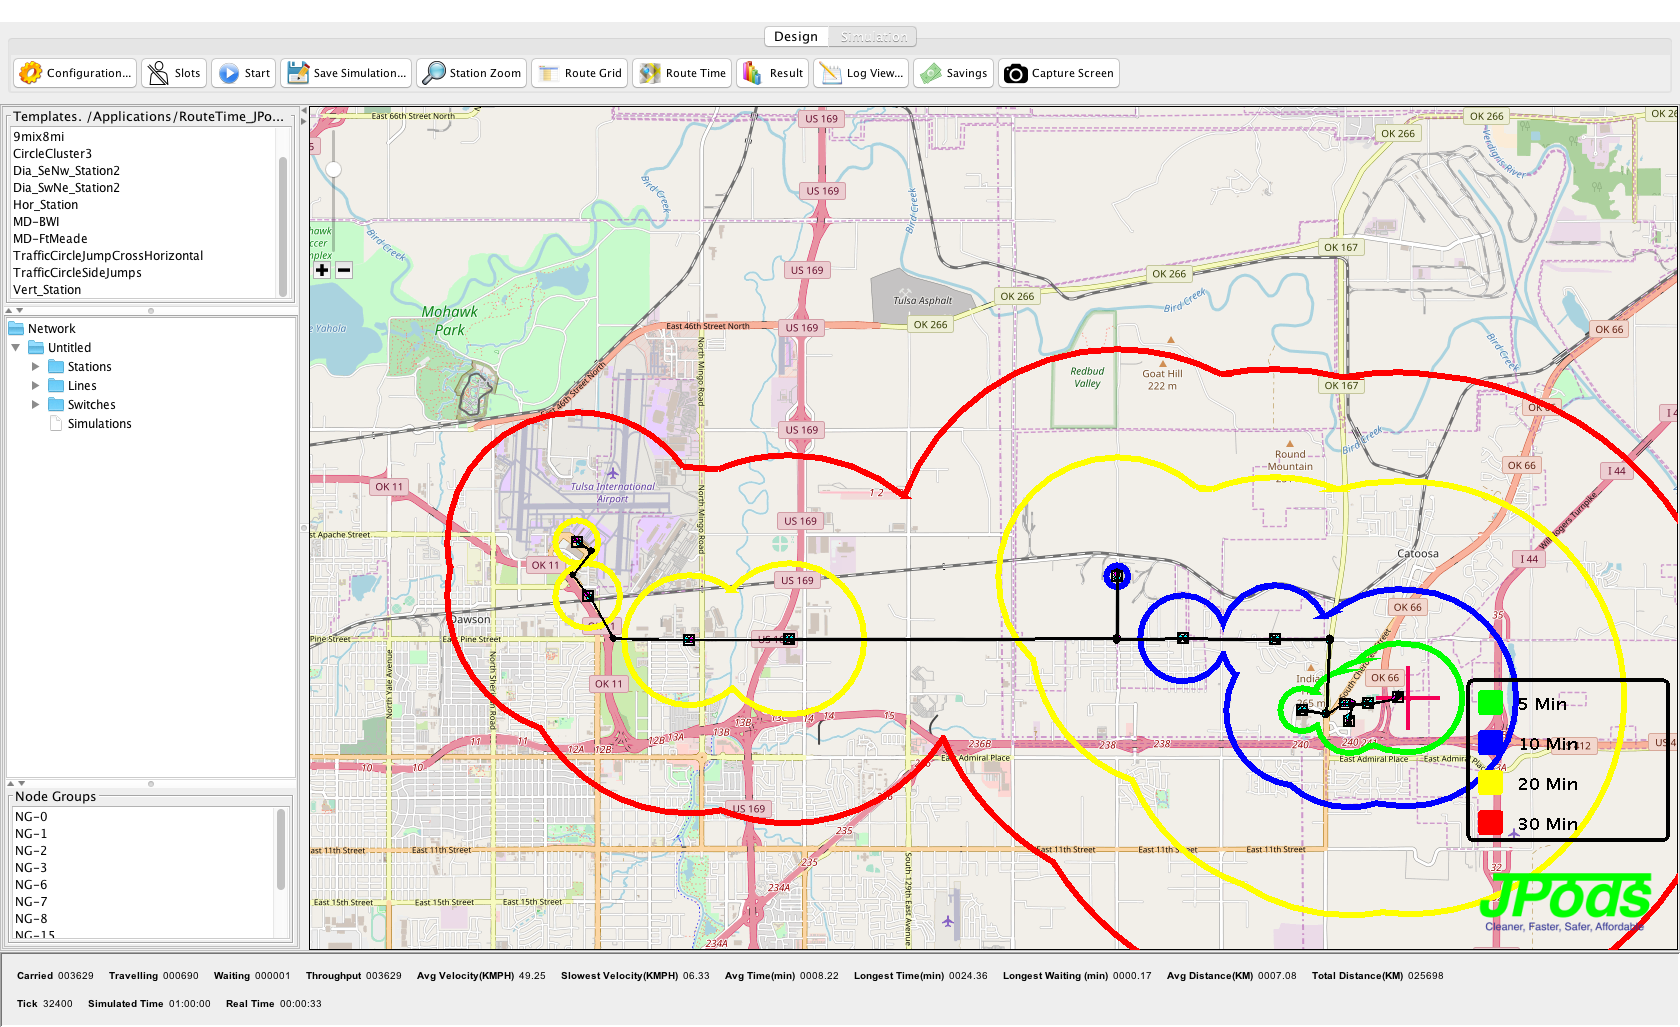
Task: Activate the Station Zoom magnifier
Action: pos(434,73)
